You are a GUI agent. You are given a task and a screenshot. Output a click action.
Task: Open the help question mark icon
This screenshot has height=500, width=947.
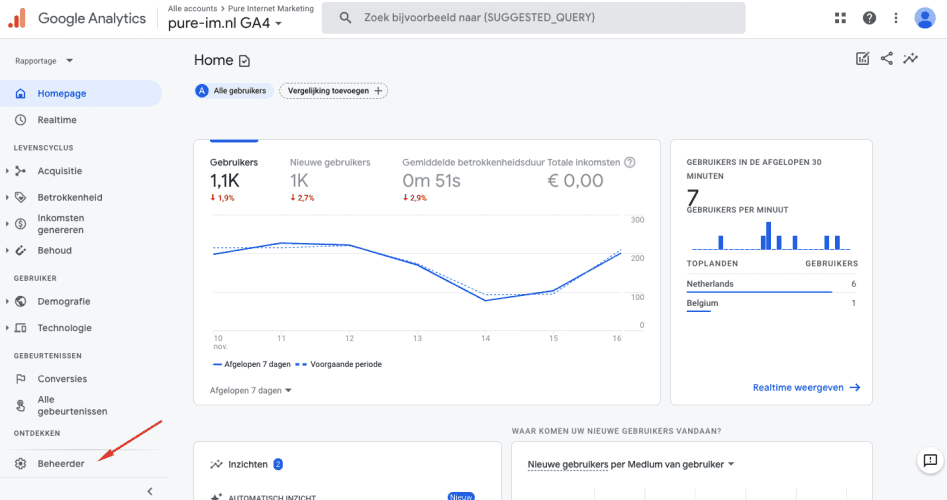869,18
